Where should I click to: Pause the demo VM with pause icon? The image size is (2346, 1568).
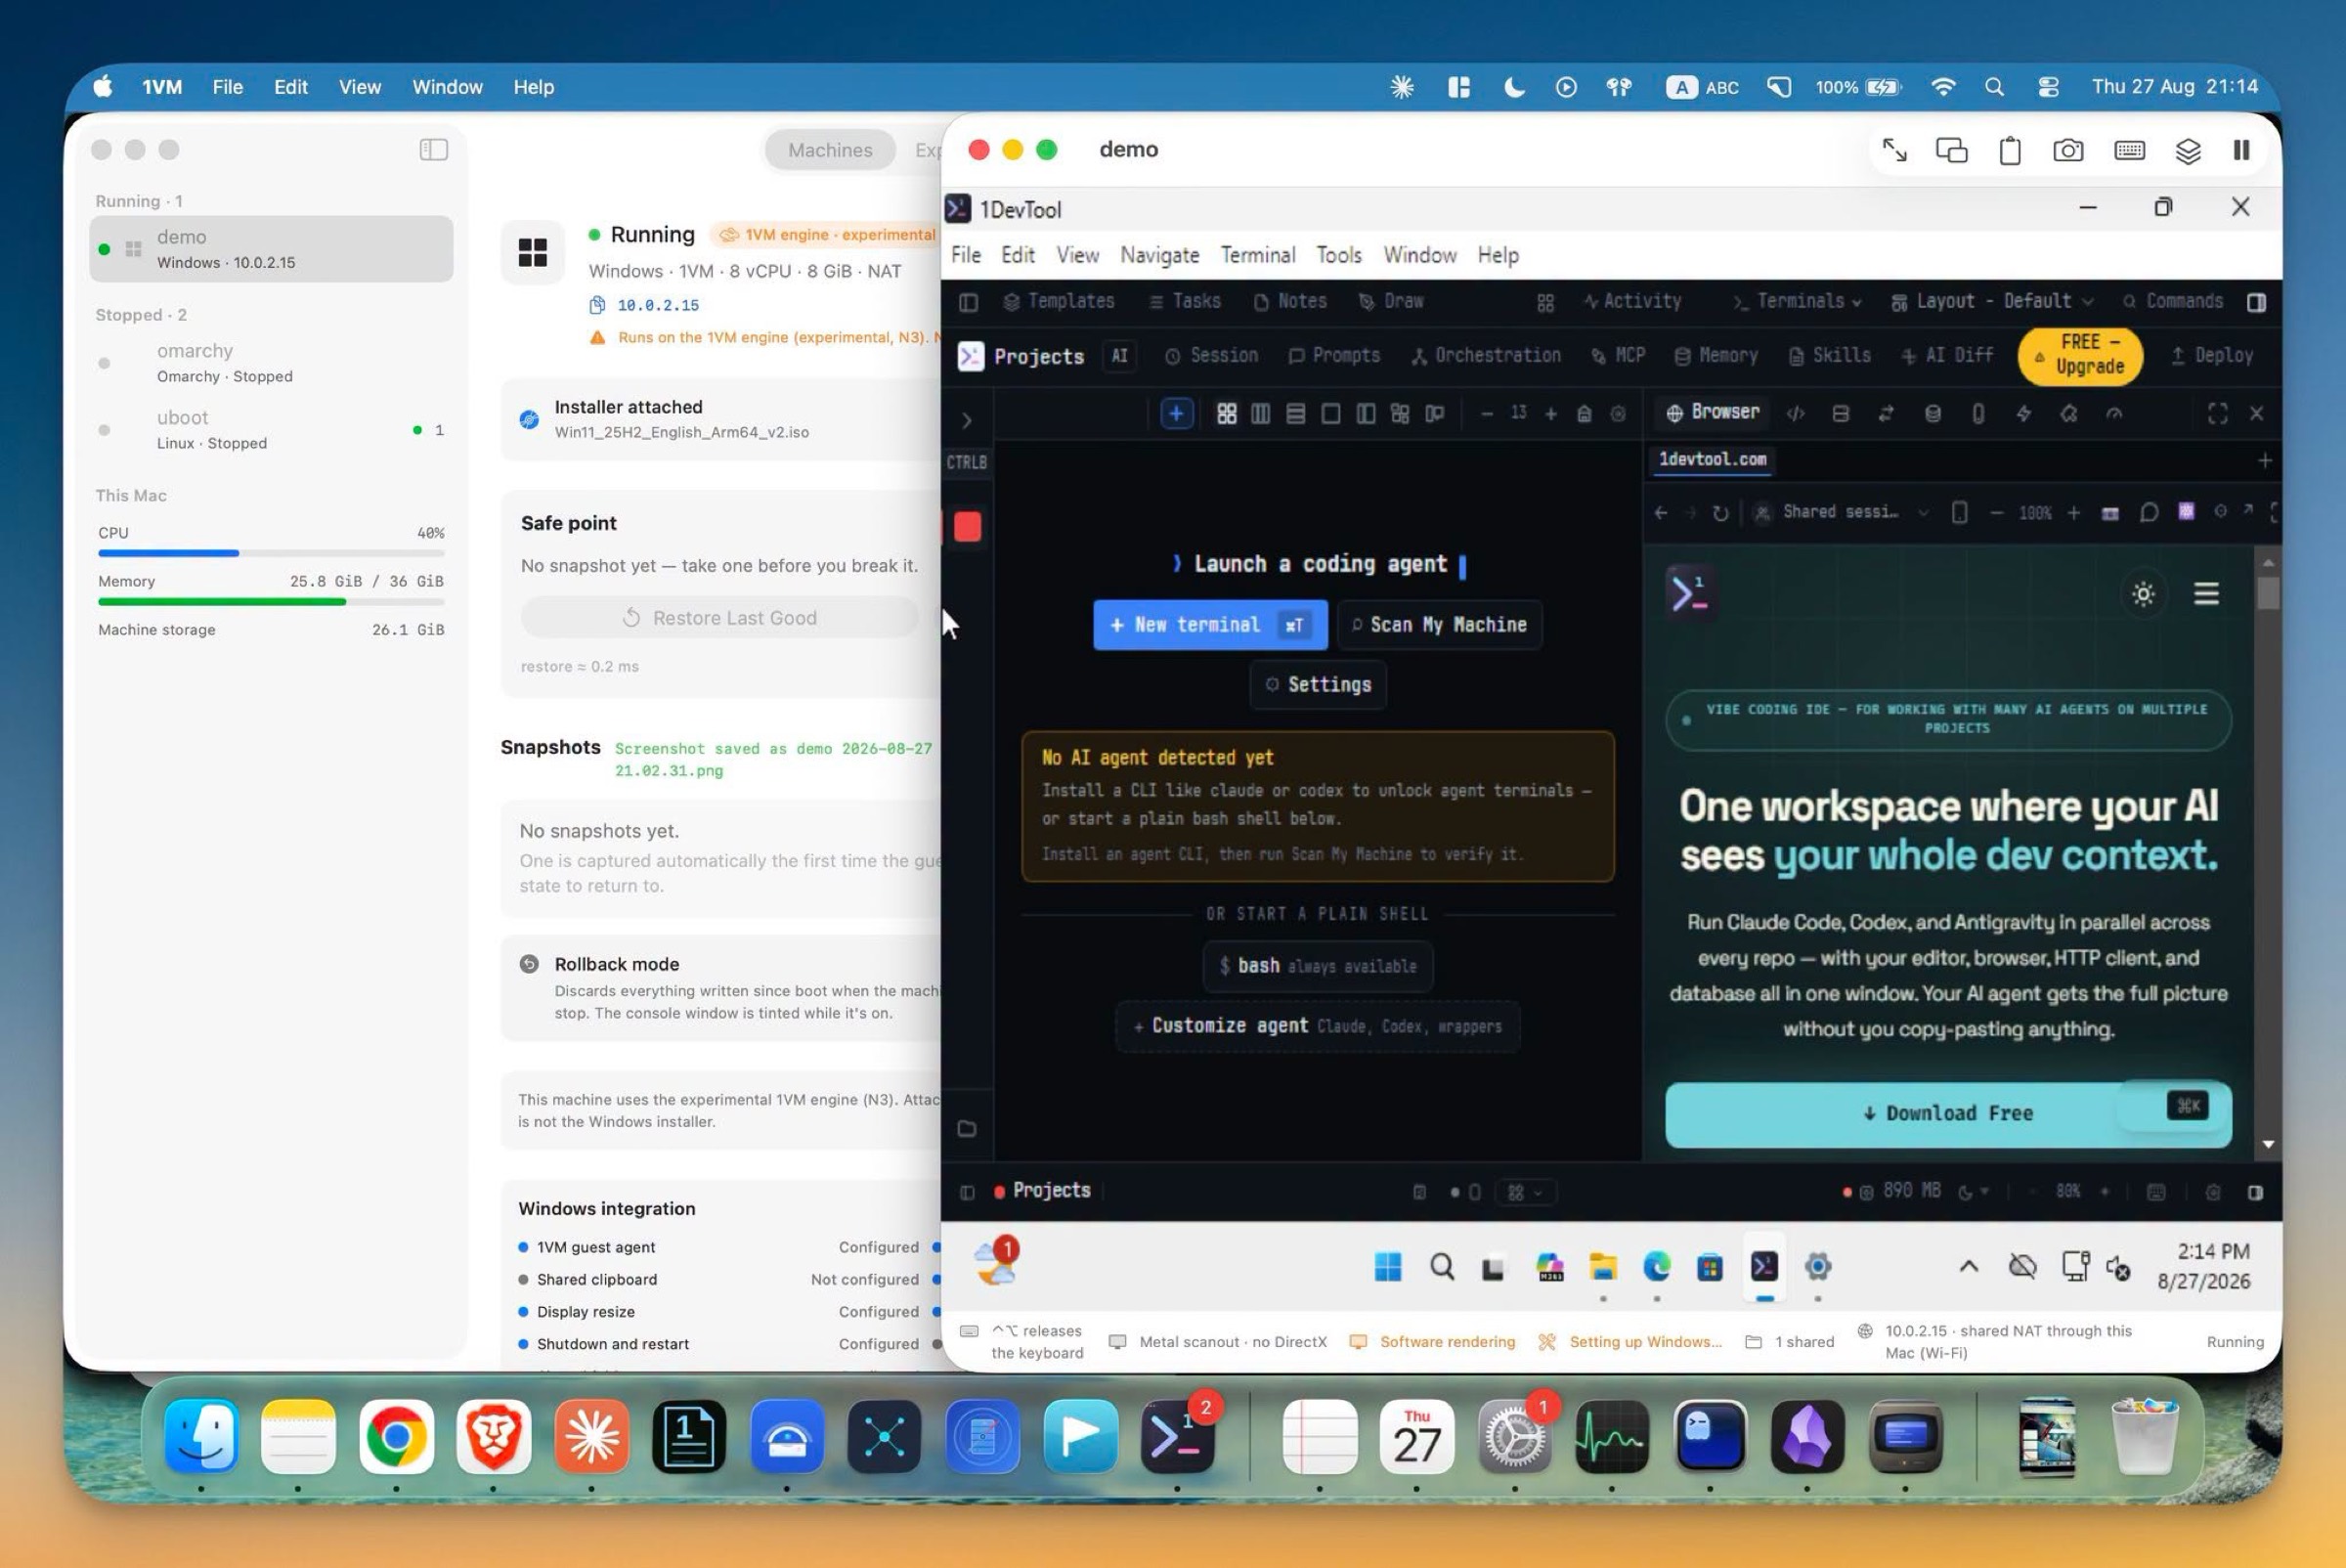2242,150
